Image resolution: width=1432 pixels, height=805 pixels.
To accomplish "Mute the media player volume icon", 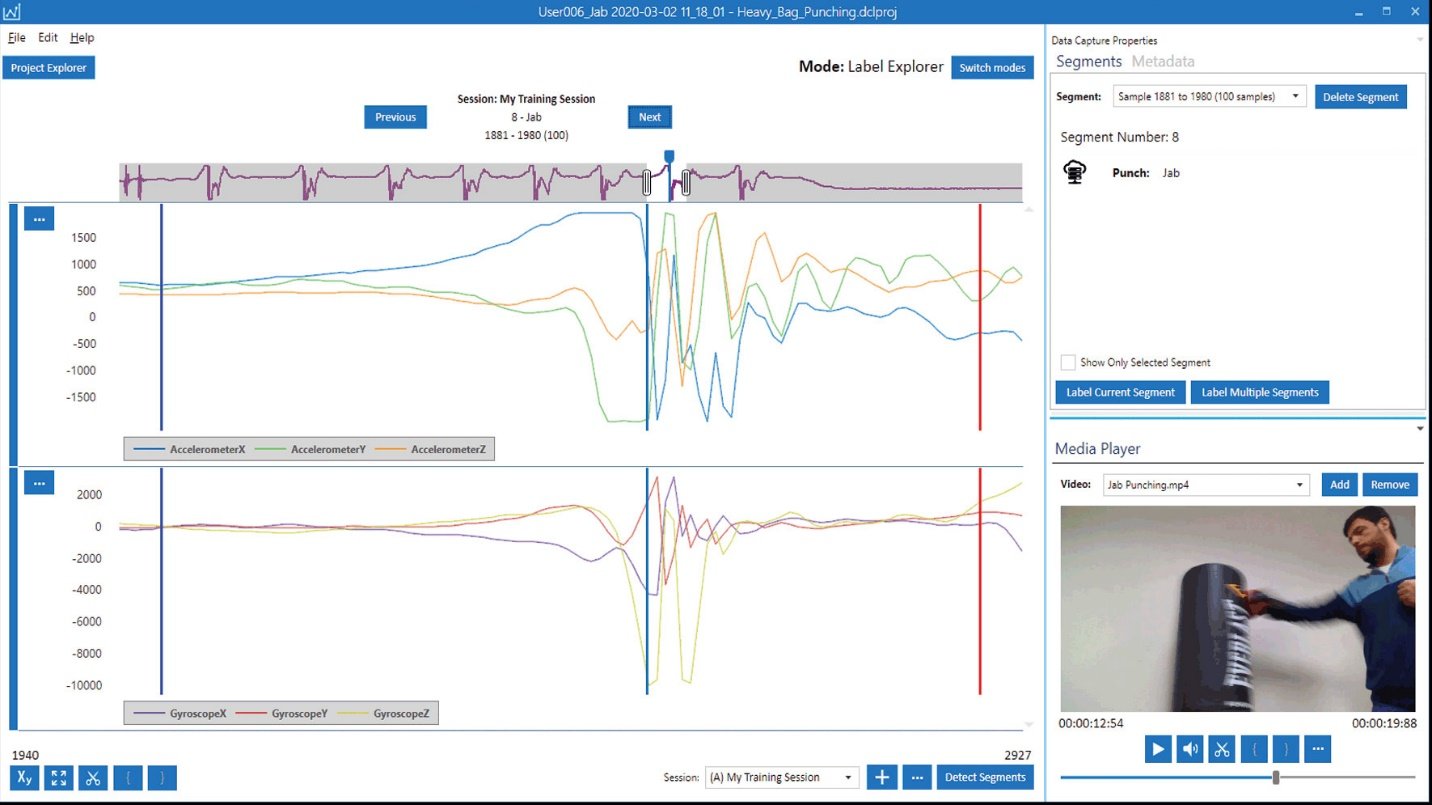I will [x=1190, y=749].
